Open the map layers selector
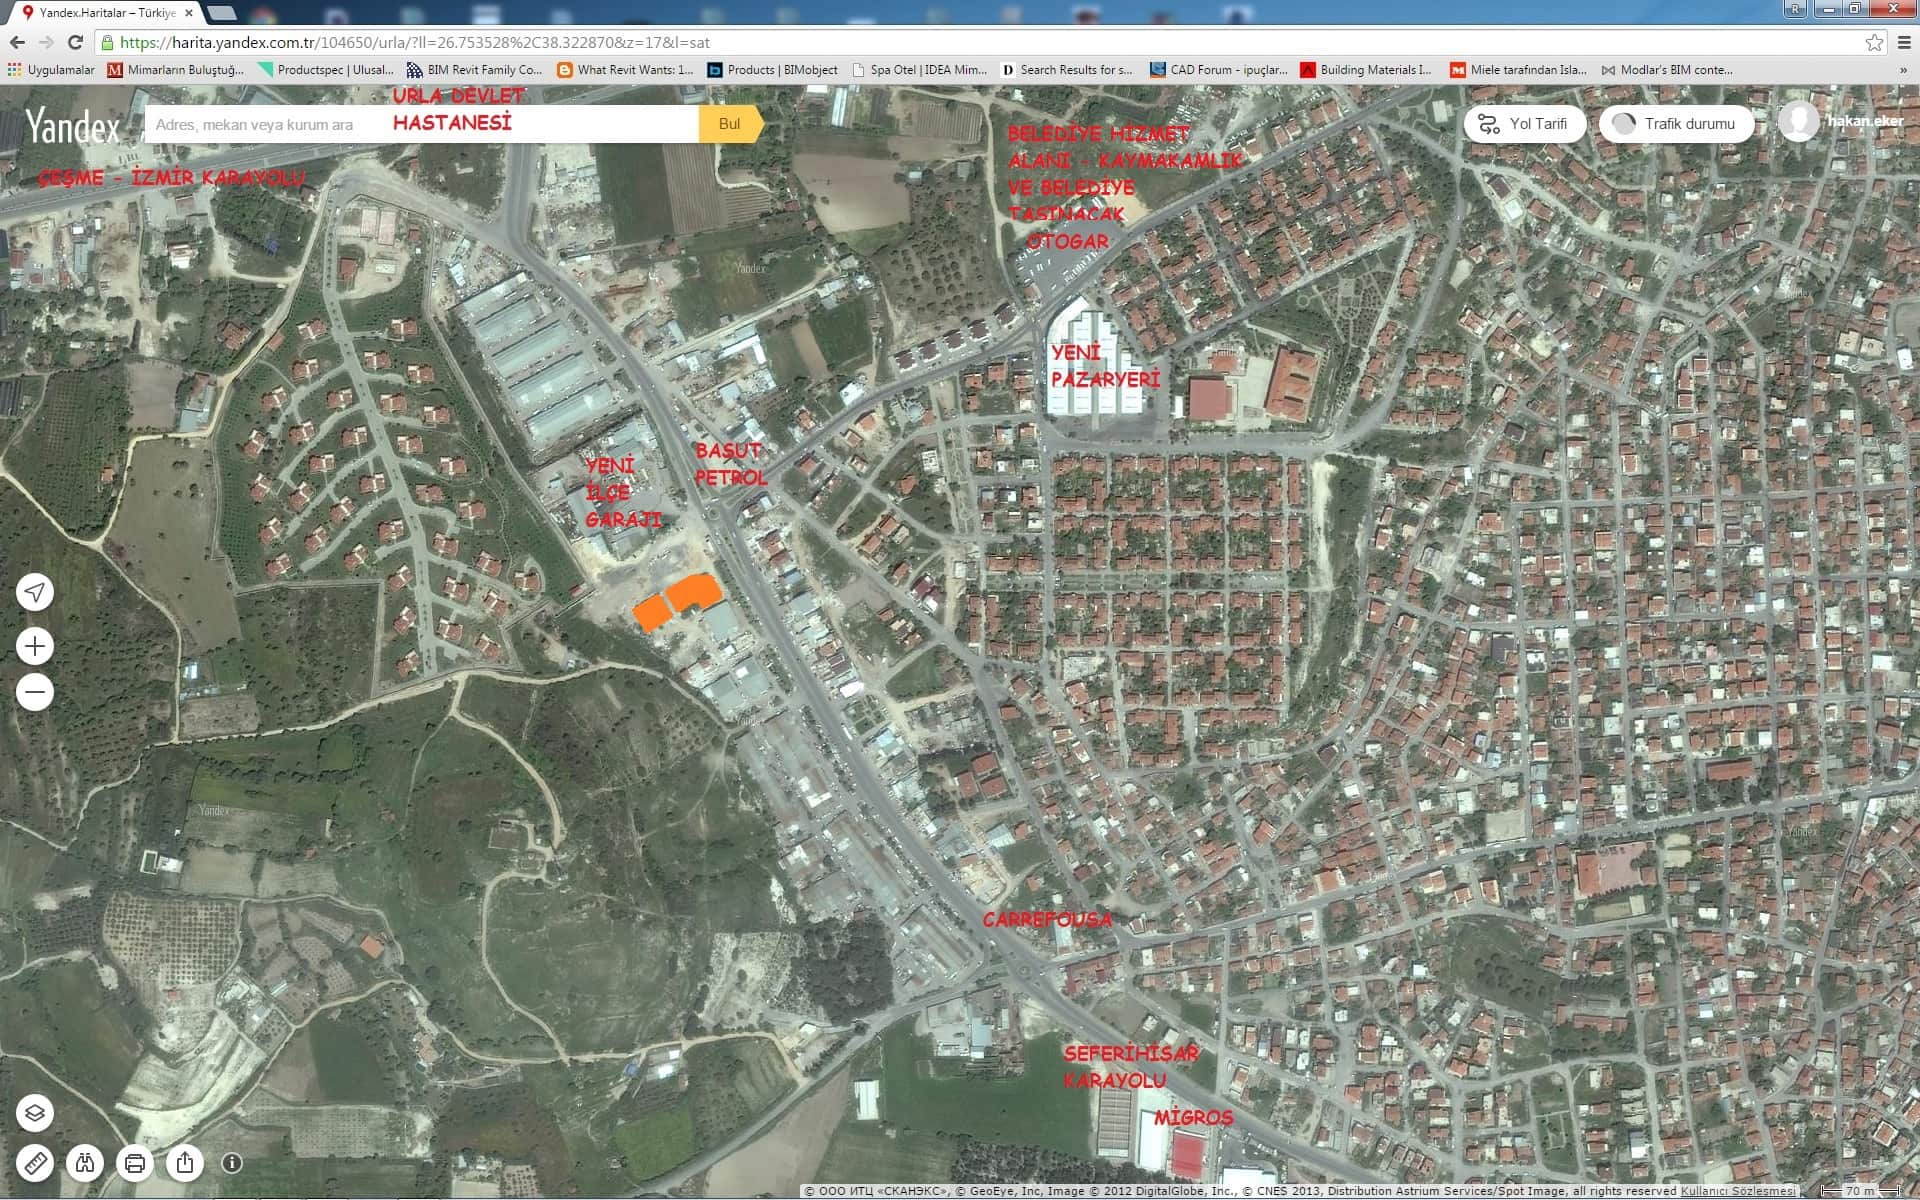The height and width of the screenshot is (1200, 1920). (35, 1113)
